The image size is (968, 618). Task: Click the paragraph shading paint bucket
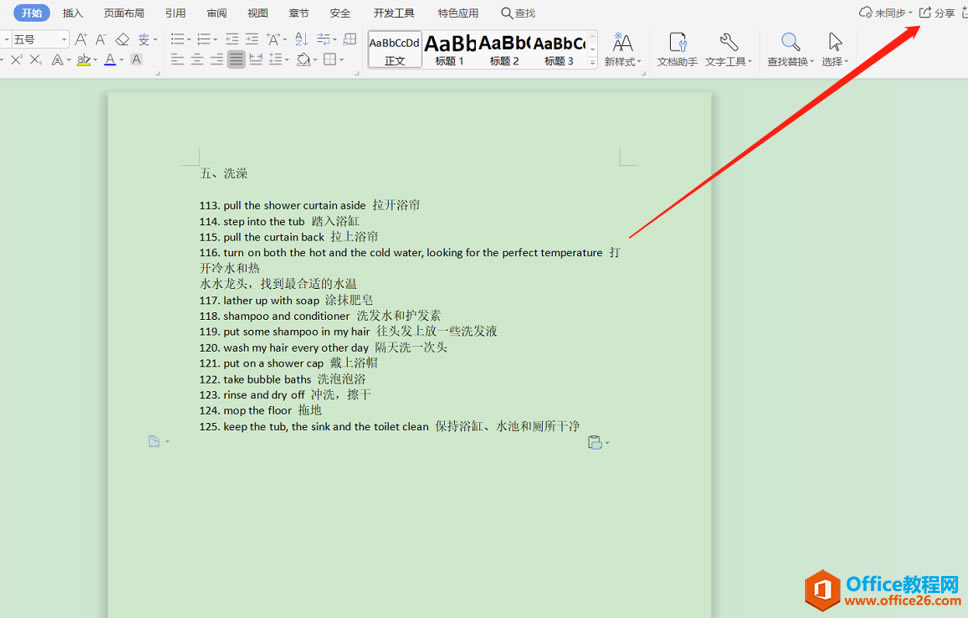[303, 60]
